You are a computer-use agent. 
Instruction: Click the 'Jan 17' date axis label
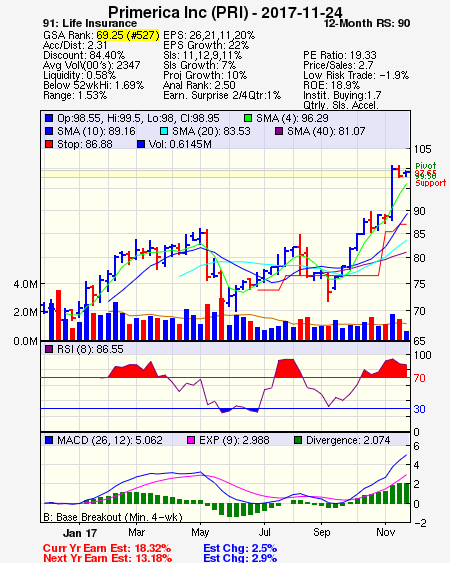click(x=80, y=533)
